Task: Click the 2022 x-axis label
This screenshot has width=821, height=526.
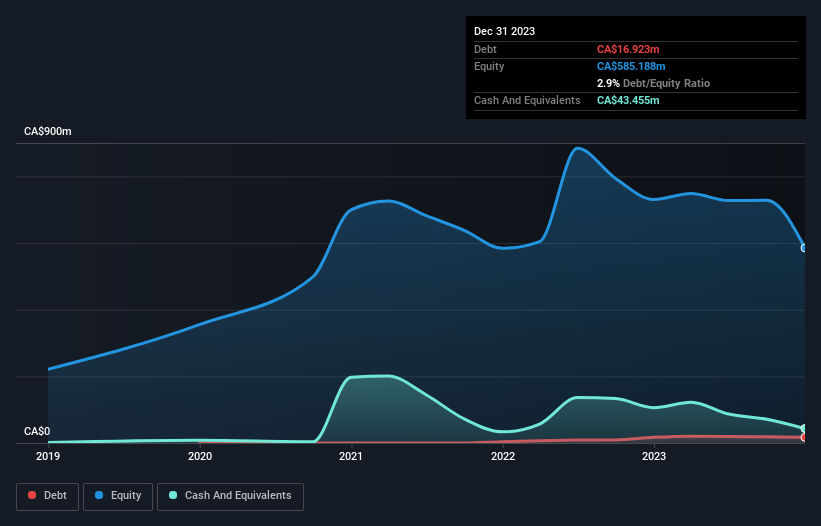Action: point(503,456)
